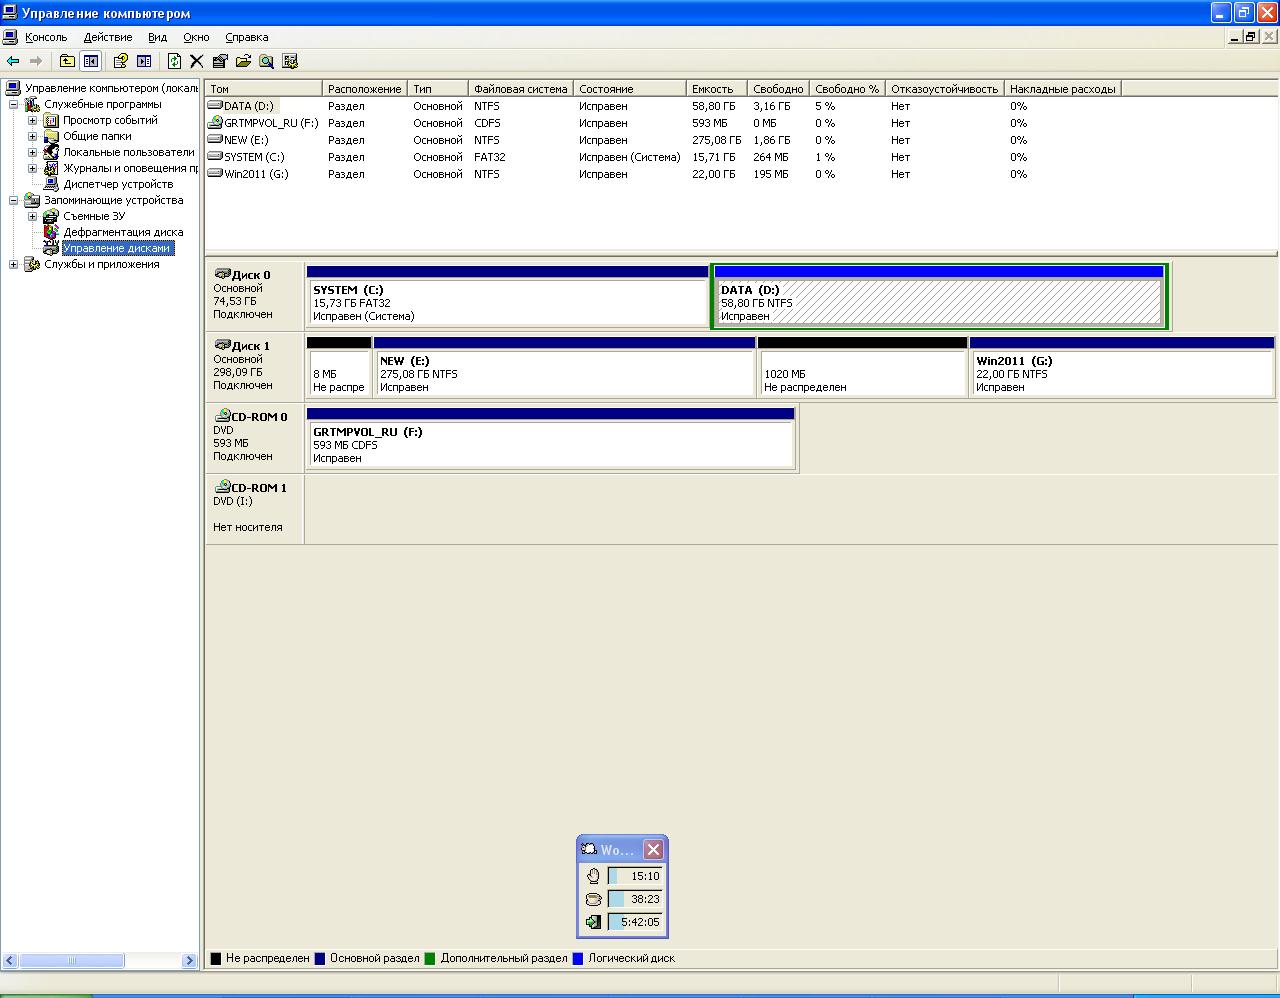Open the Действие menu
1280x998 pixels.
107,37
